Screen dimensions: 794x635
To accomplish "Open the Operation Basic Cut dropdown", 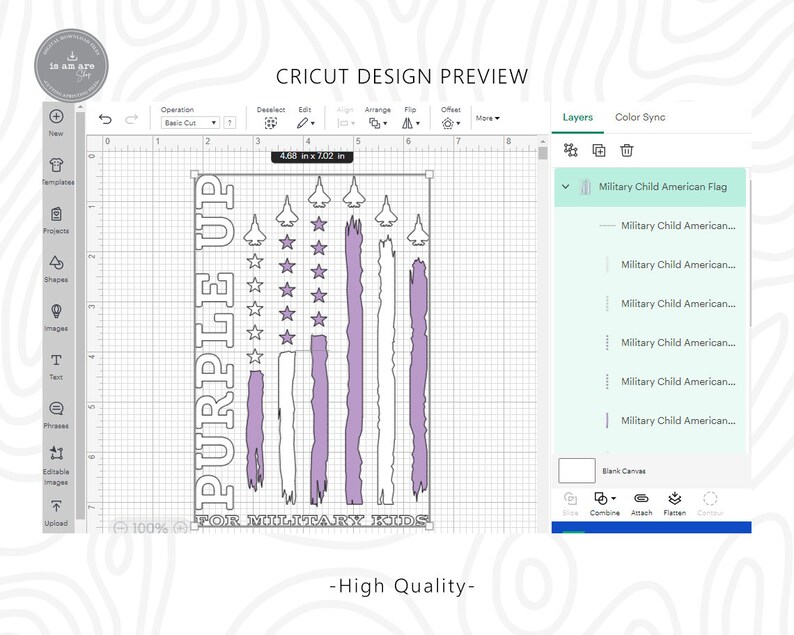I will click(190, 123).
